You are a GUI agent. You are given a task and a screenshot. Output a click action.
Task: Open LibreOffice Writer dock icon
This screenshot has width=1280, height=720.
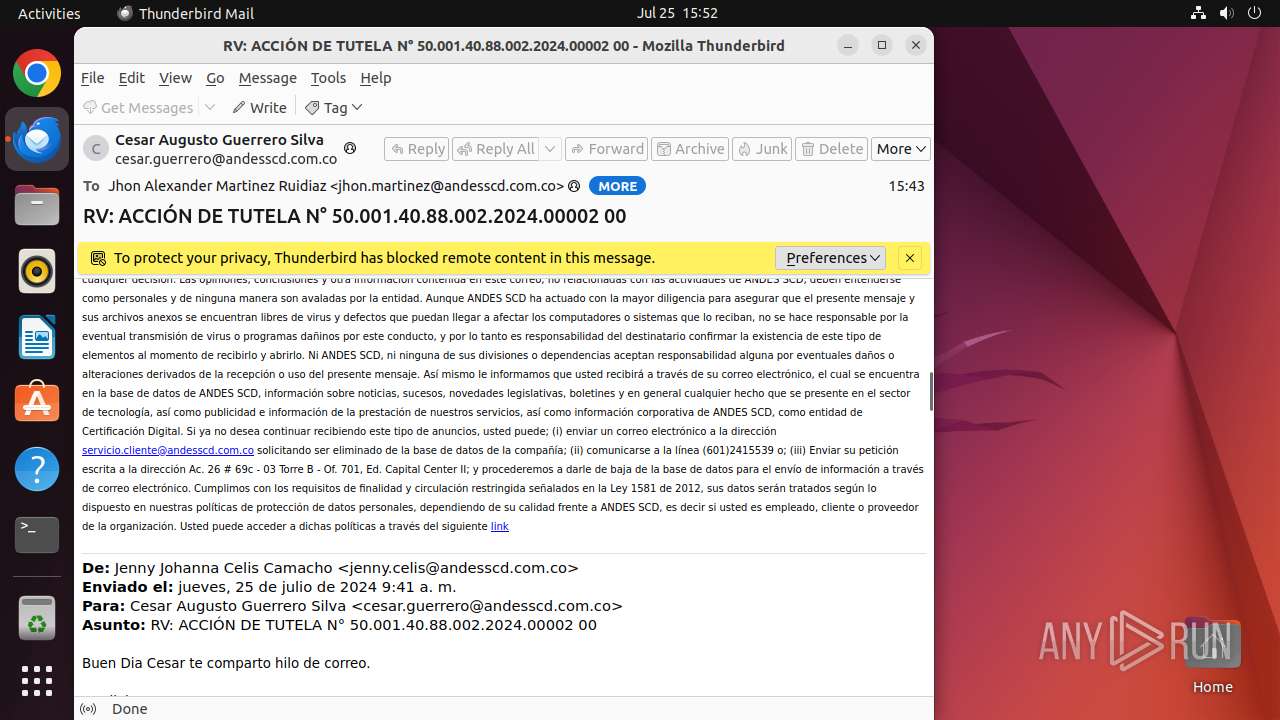click(37, 337)
